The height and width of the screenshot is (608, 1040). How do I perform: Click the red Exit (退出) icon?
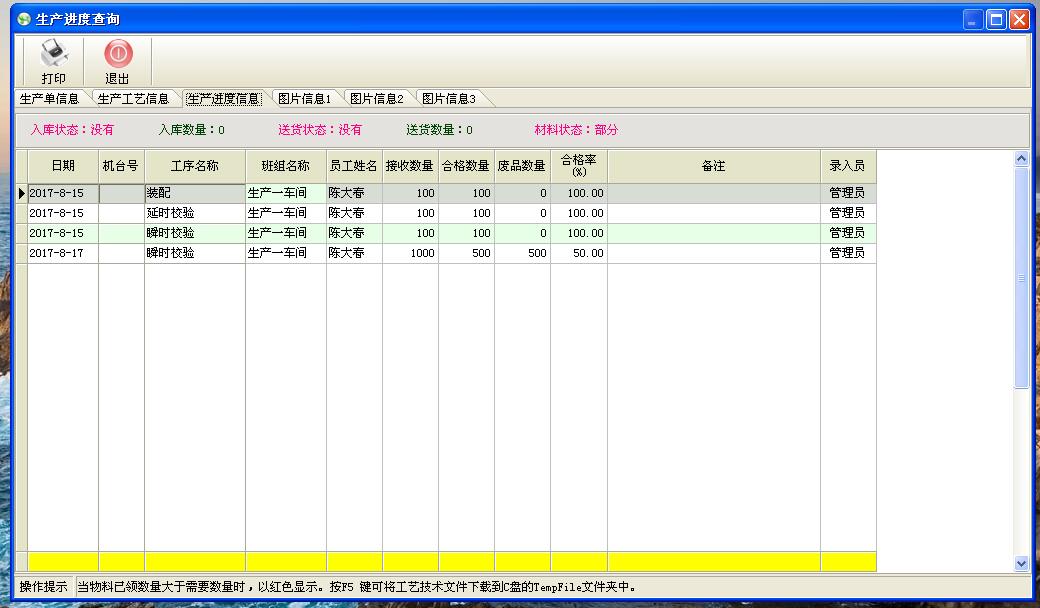[117, 54]
